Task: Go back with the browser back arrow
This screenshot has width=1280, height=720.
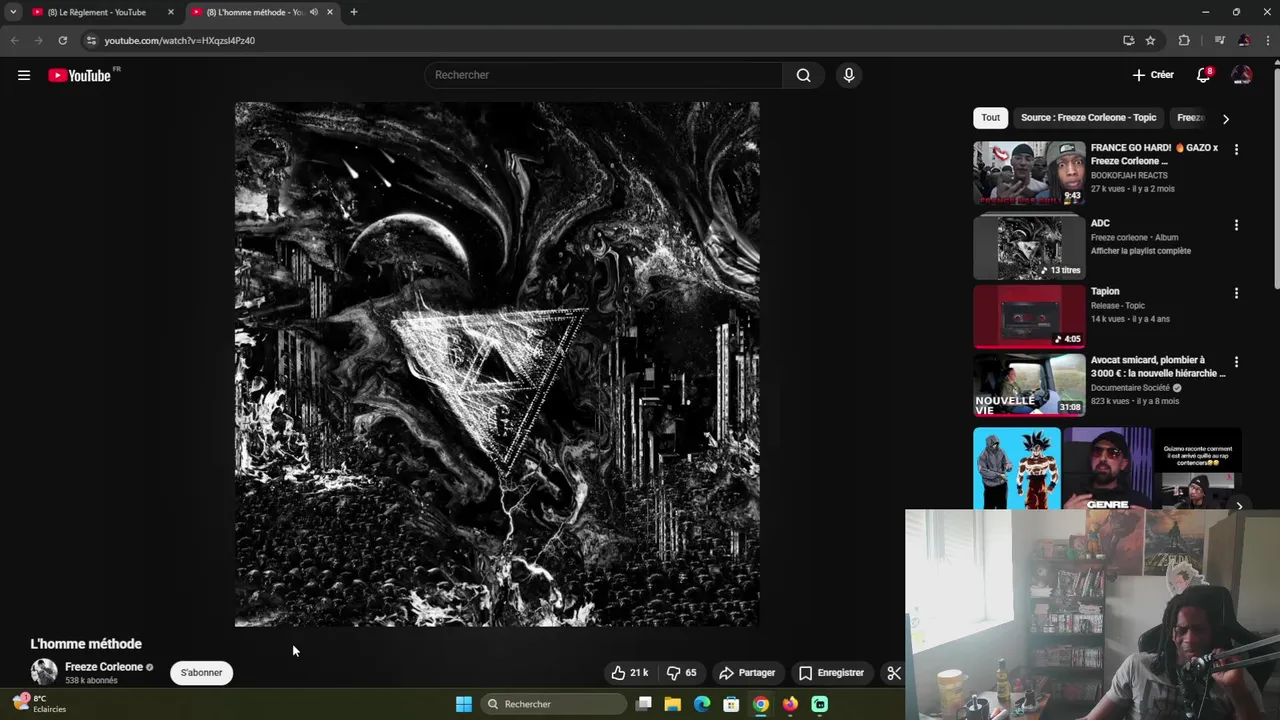Action: click(14, 41)
